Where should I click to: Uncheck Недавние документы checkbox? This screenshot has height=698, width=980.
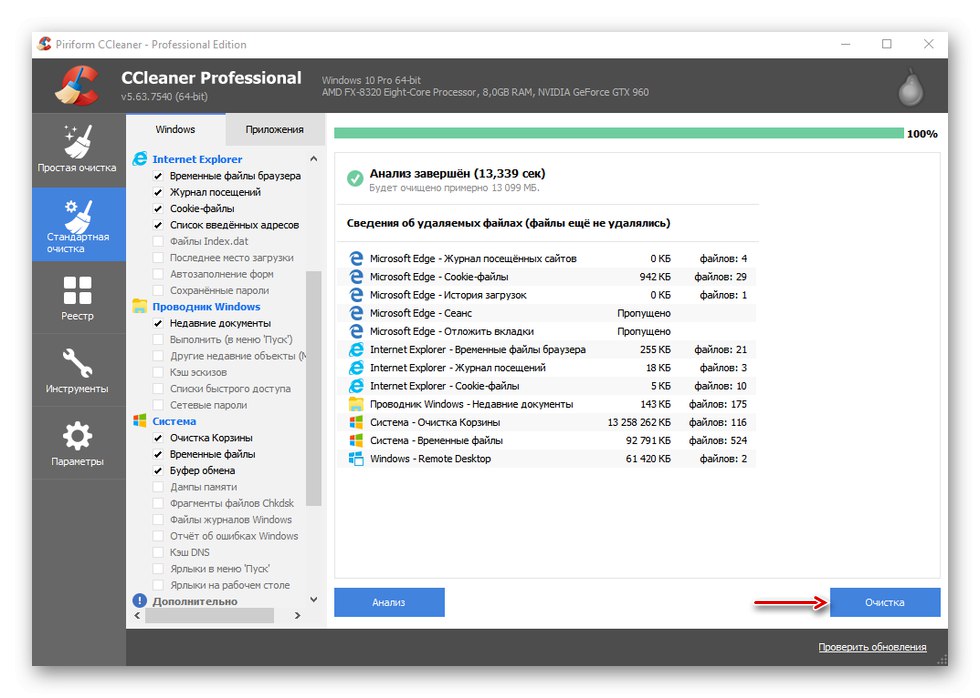click(x=158, y=323)
